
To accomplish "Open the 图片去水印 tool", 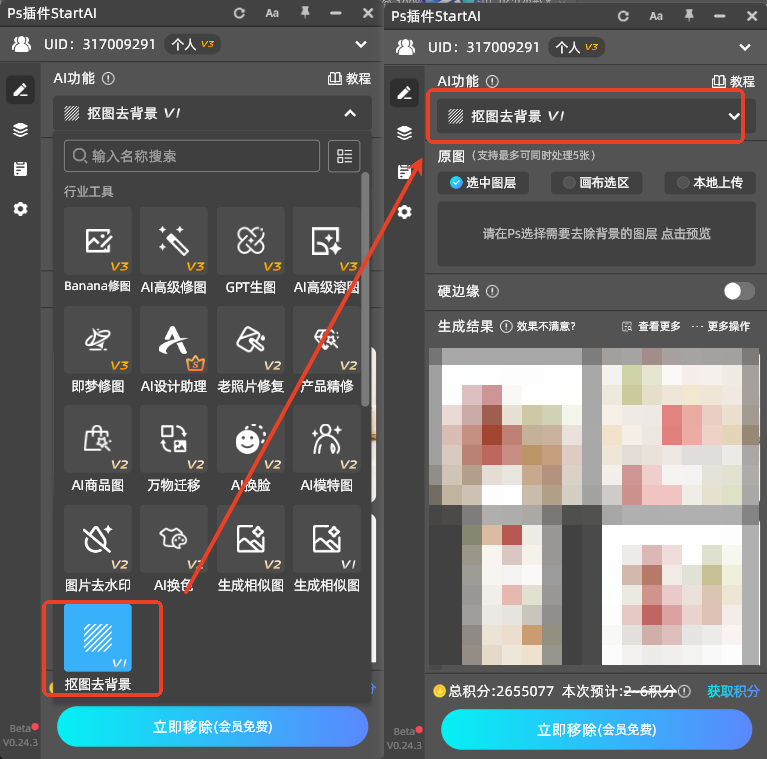I will coord(97,549).
